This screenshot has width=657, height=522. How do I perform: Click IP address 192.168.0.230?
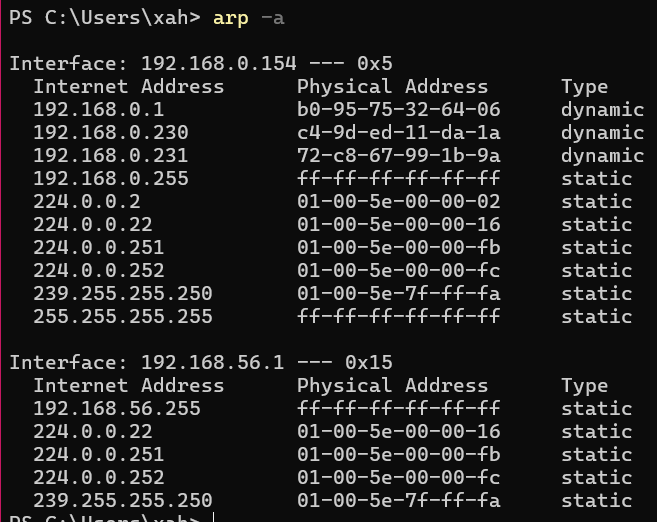[110, 132]
